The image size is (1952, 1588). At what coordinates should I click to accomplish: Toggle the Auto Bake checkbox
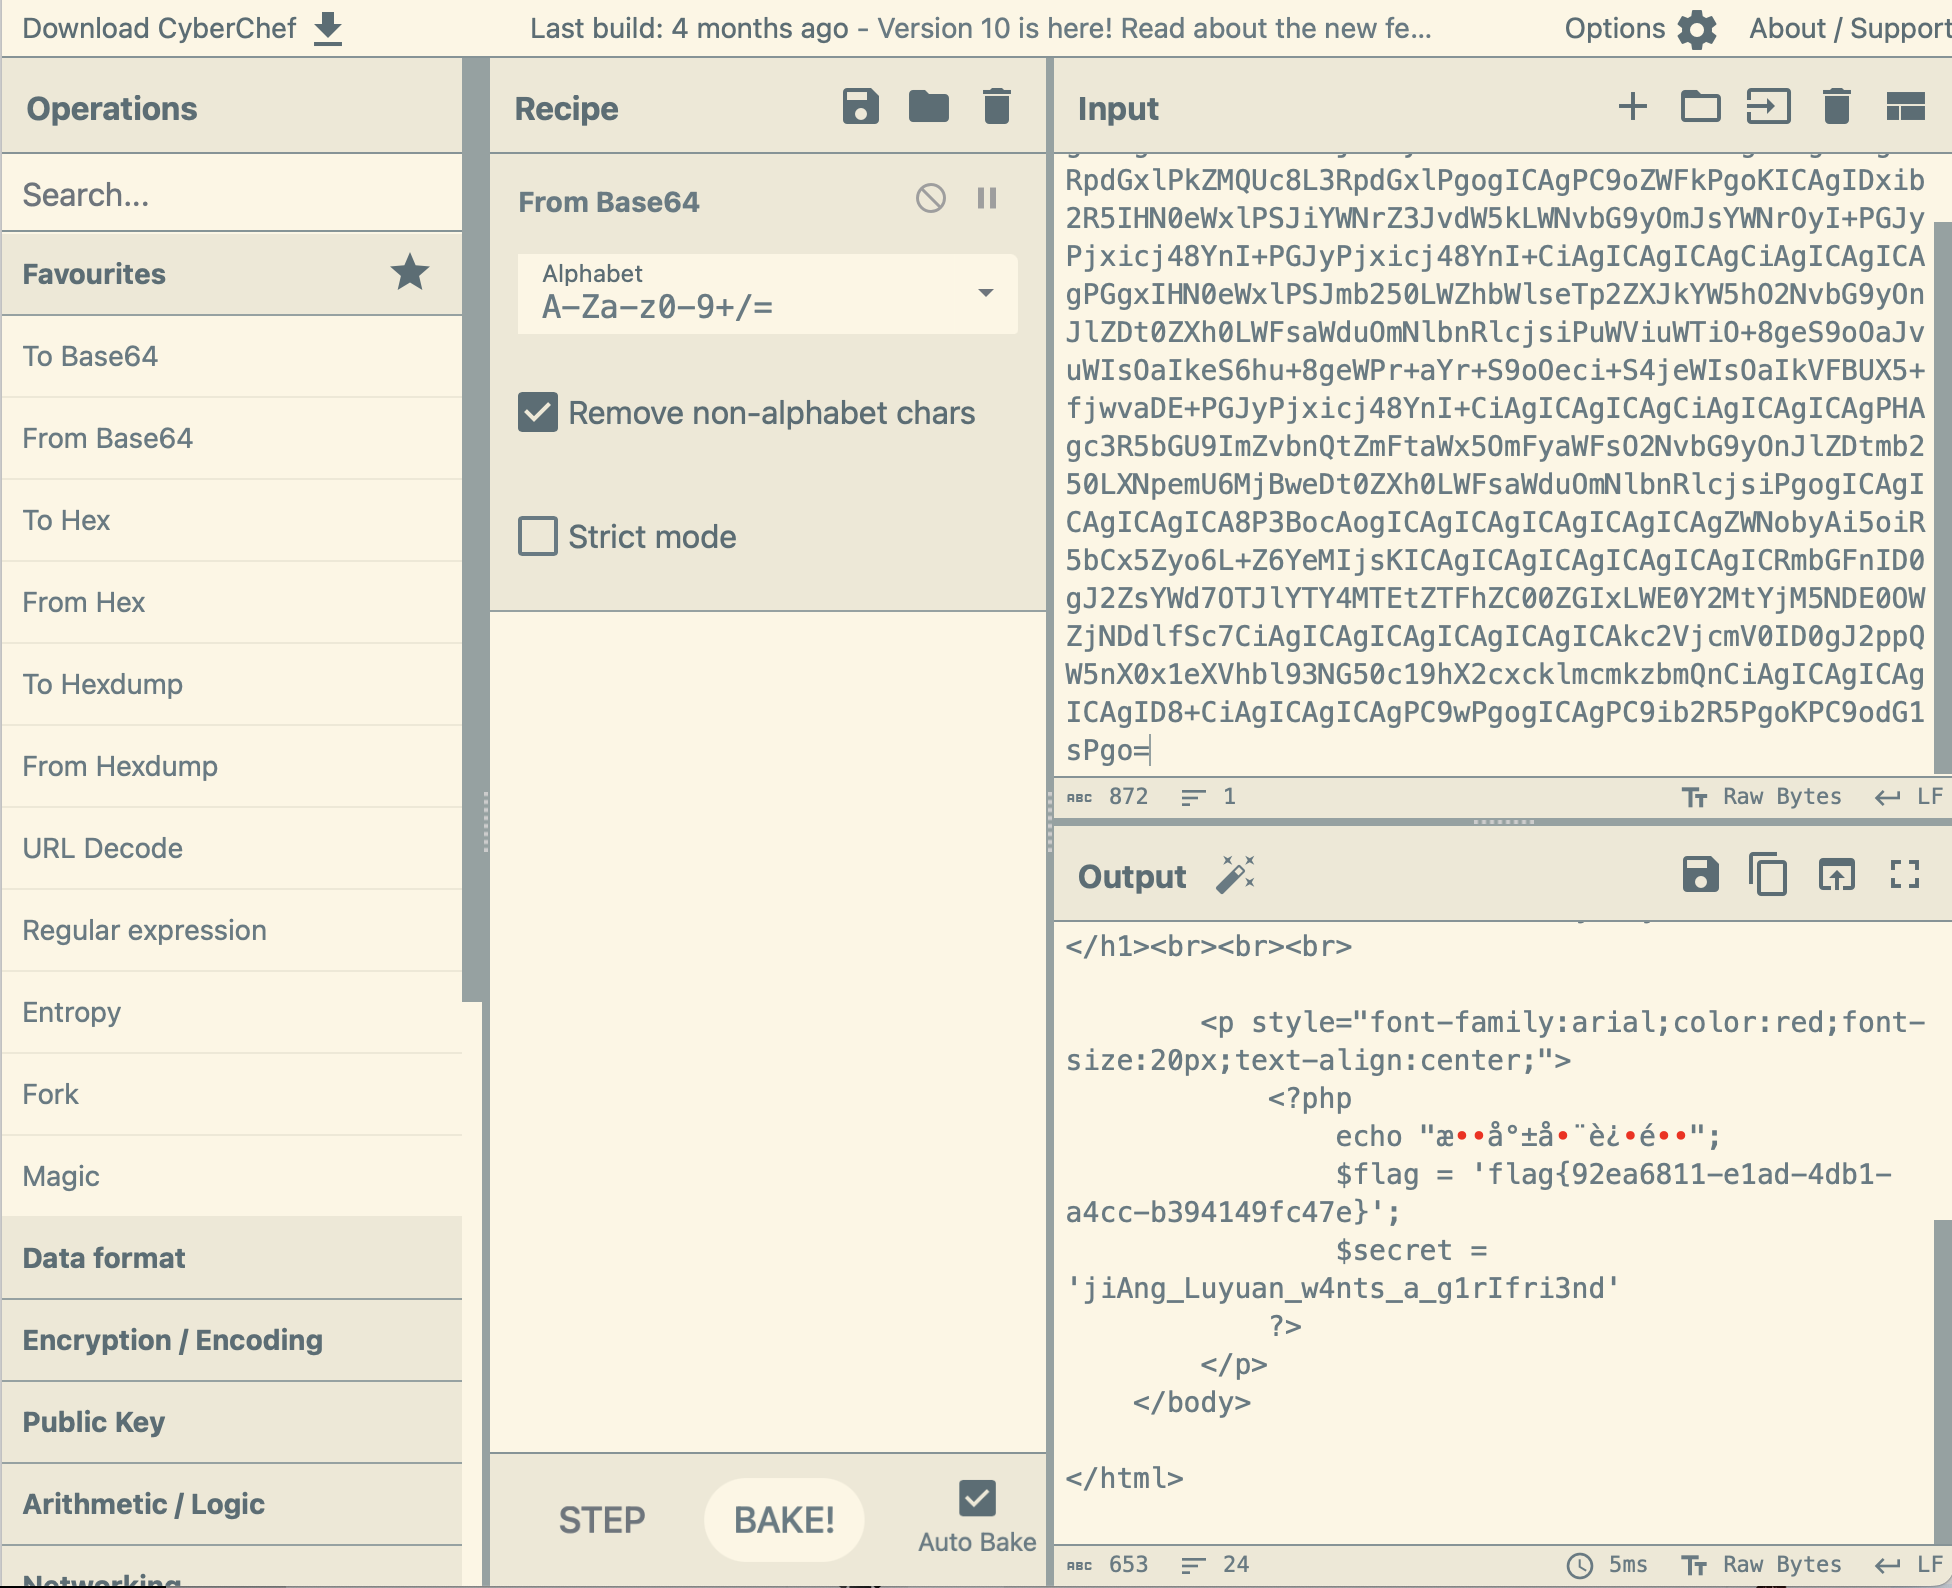977,1498
